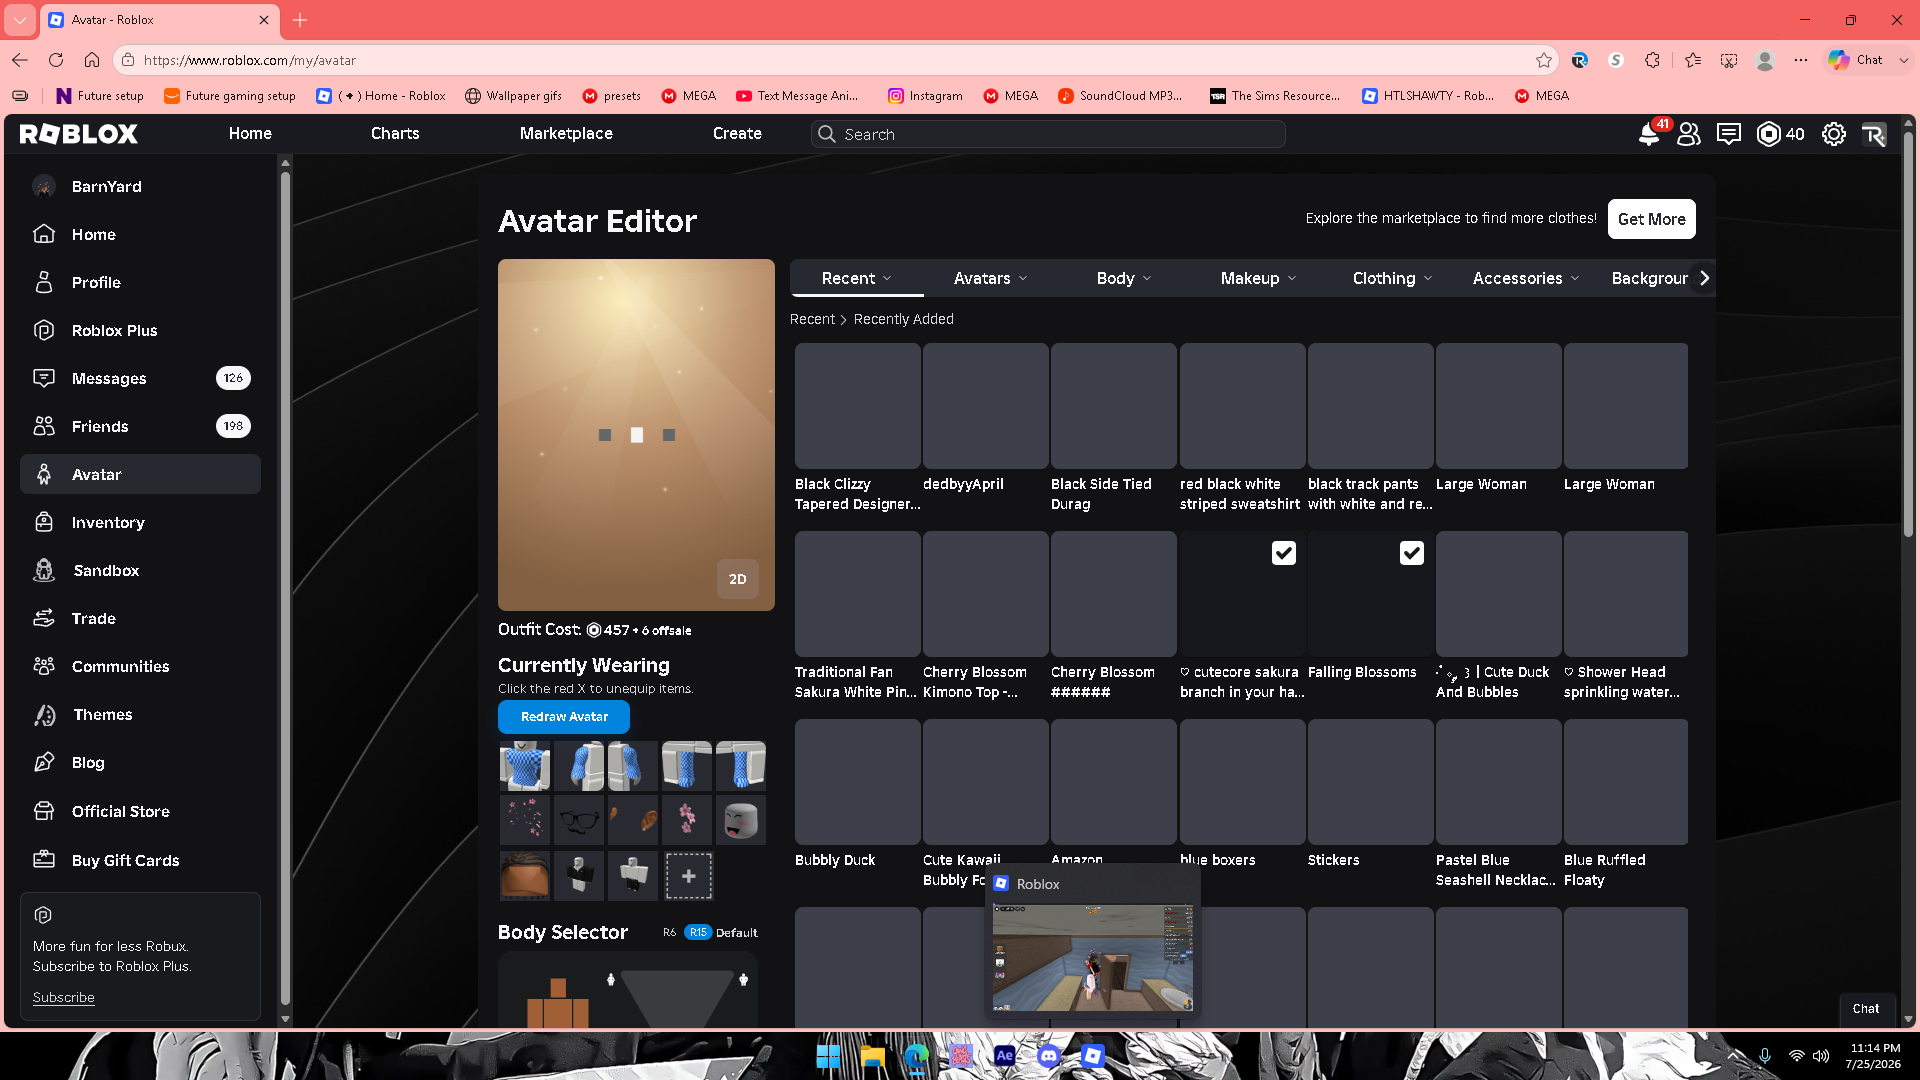1920x1080 pixels.
Task: Open After Effects from the taskbar
Action: tap(1004, 1056)
